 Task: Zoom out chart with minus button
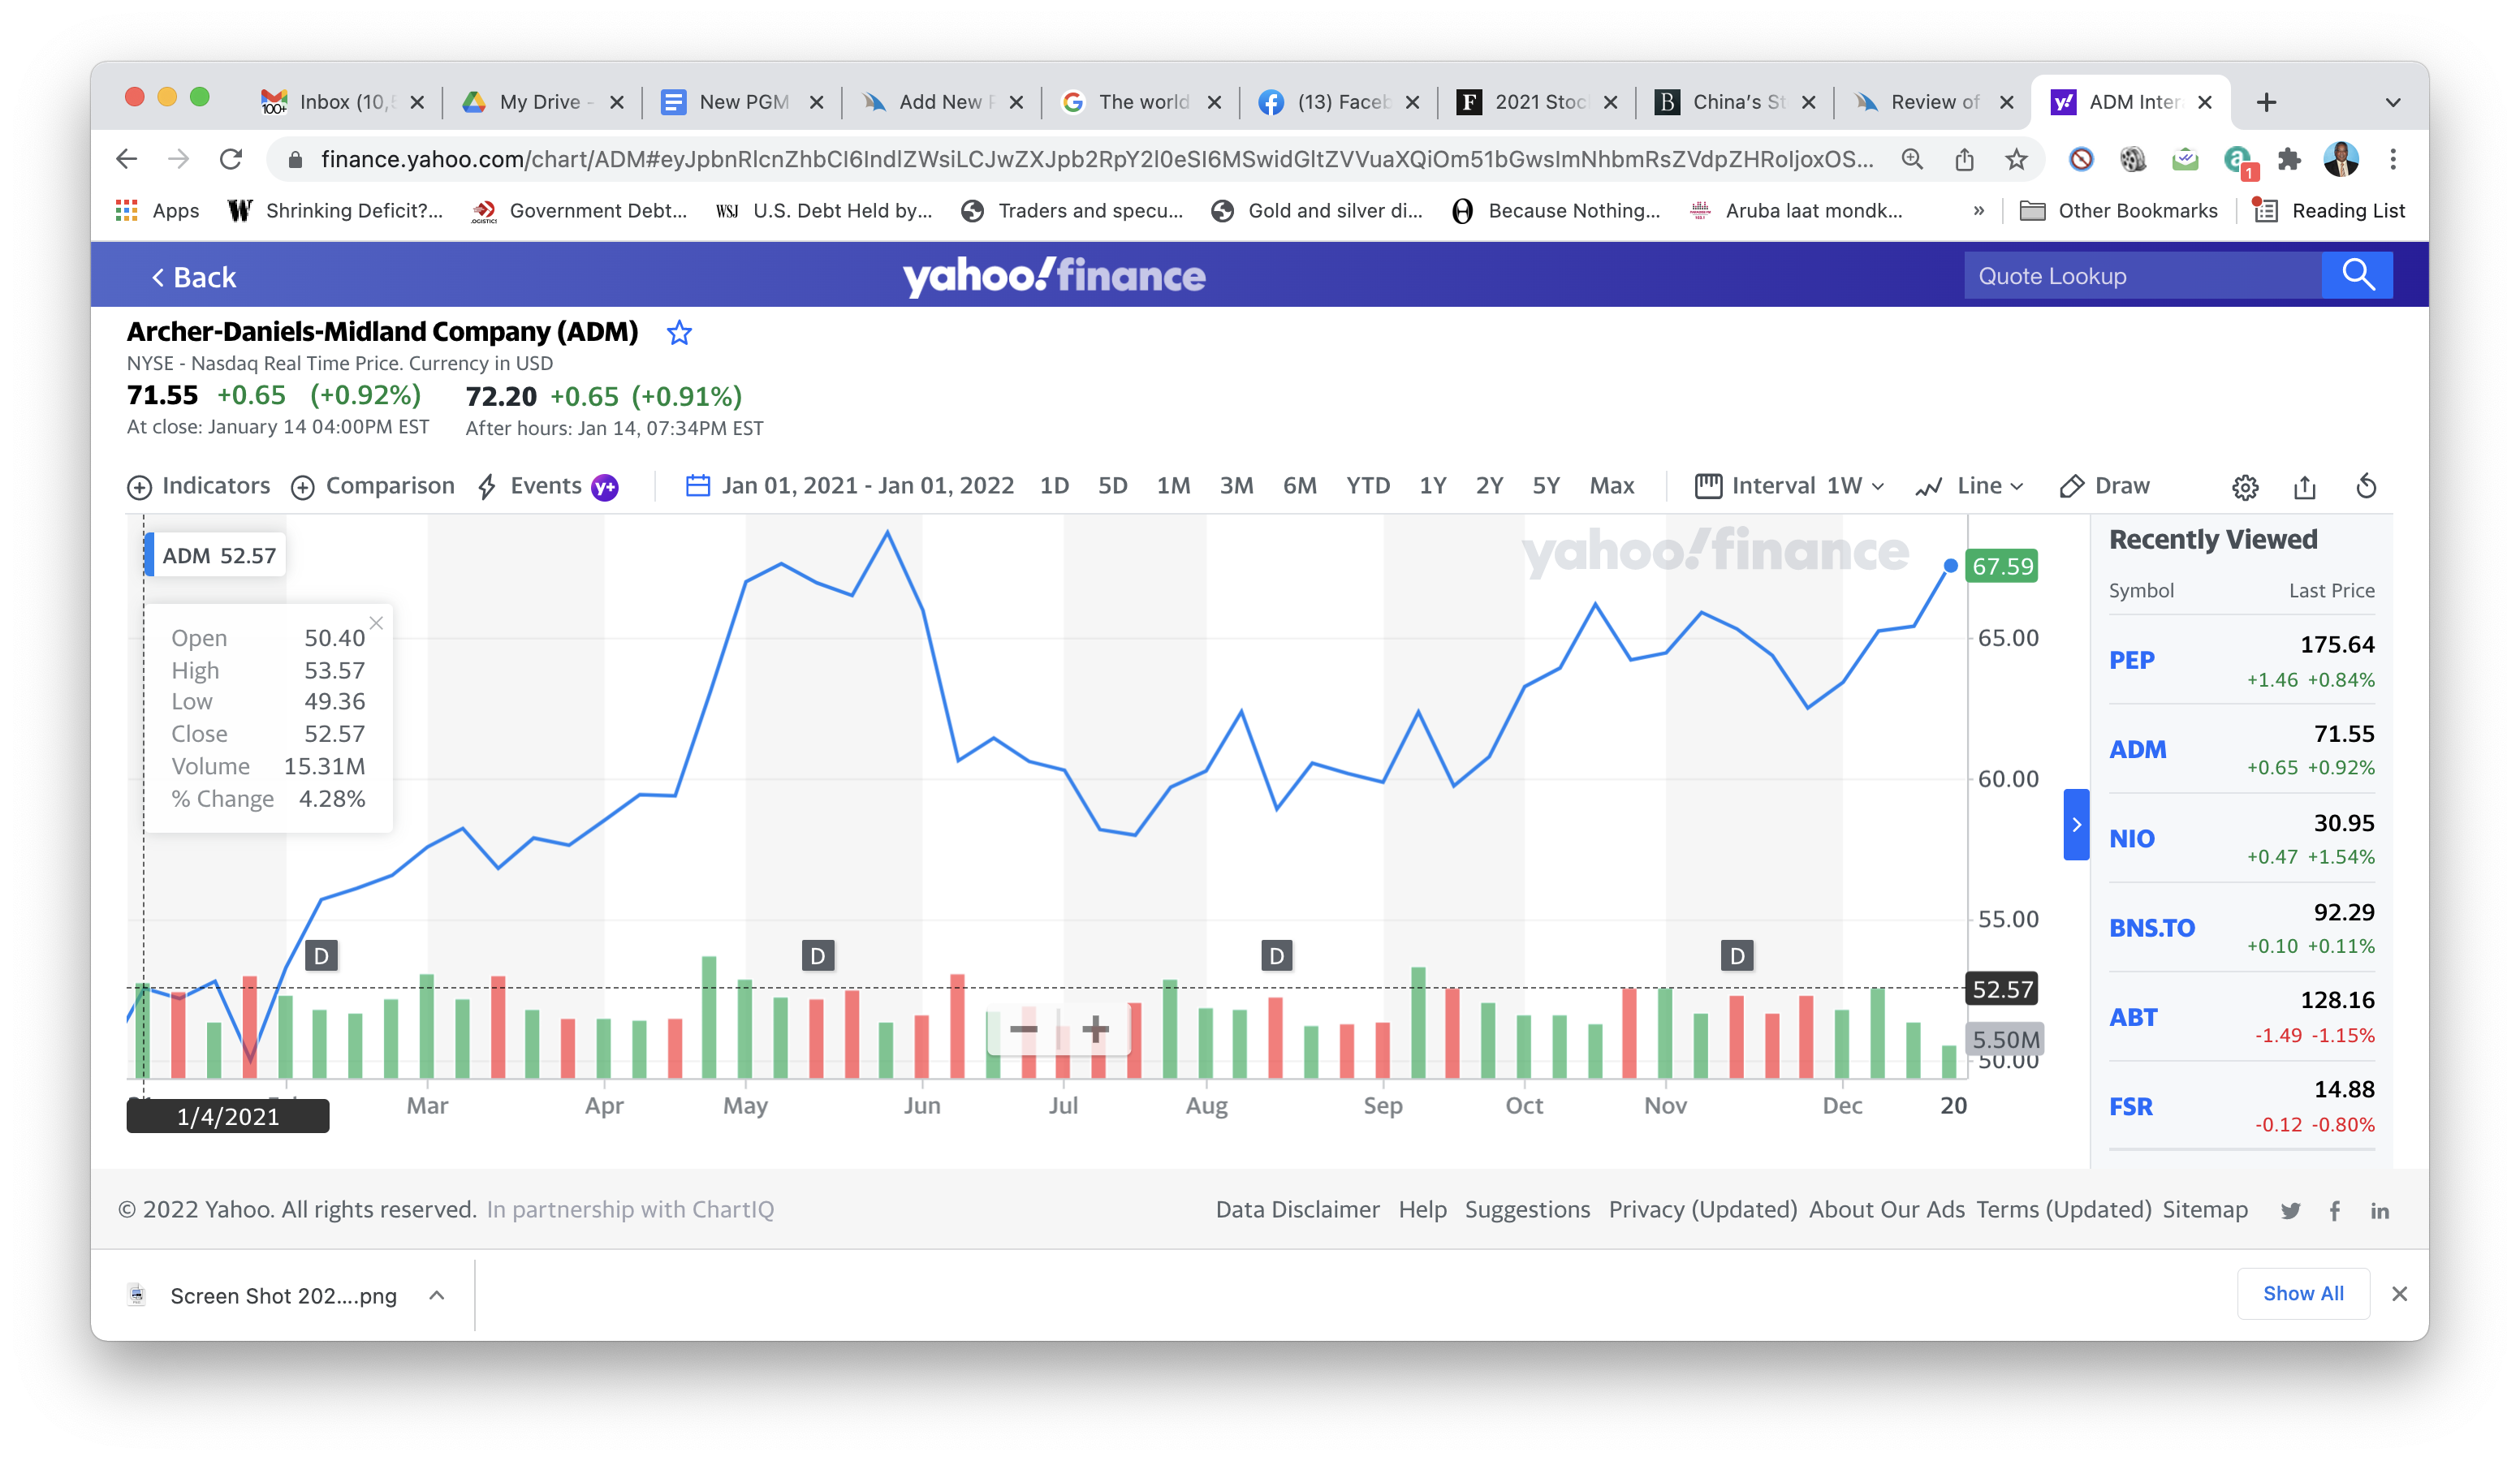[x=1023, y=1029]
